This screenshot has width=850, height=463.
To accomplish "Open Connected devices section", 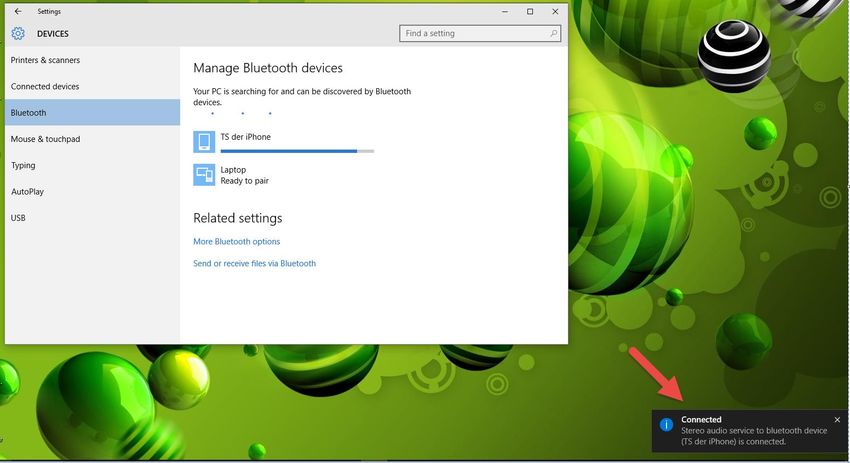I will (x=92, y=86).
